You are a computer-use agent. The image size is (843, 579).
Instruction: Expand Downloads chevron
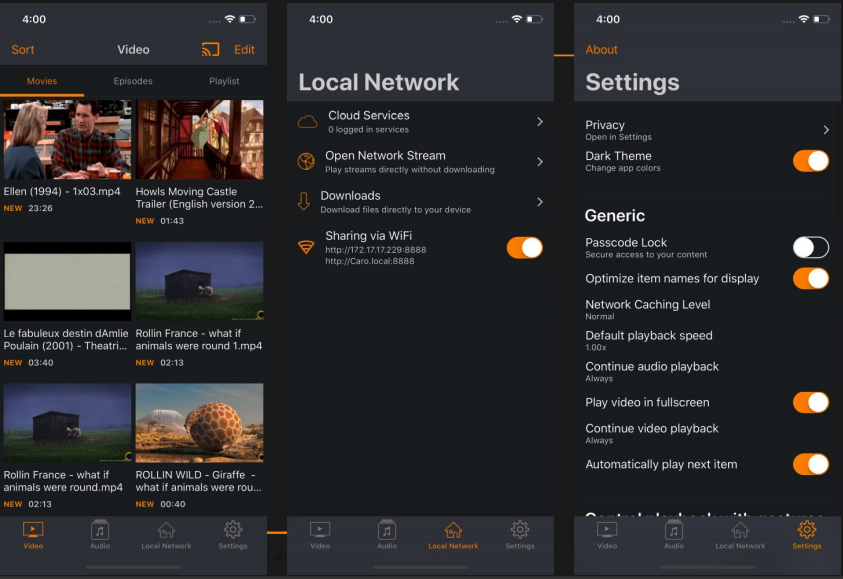tap(540, 202)
